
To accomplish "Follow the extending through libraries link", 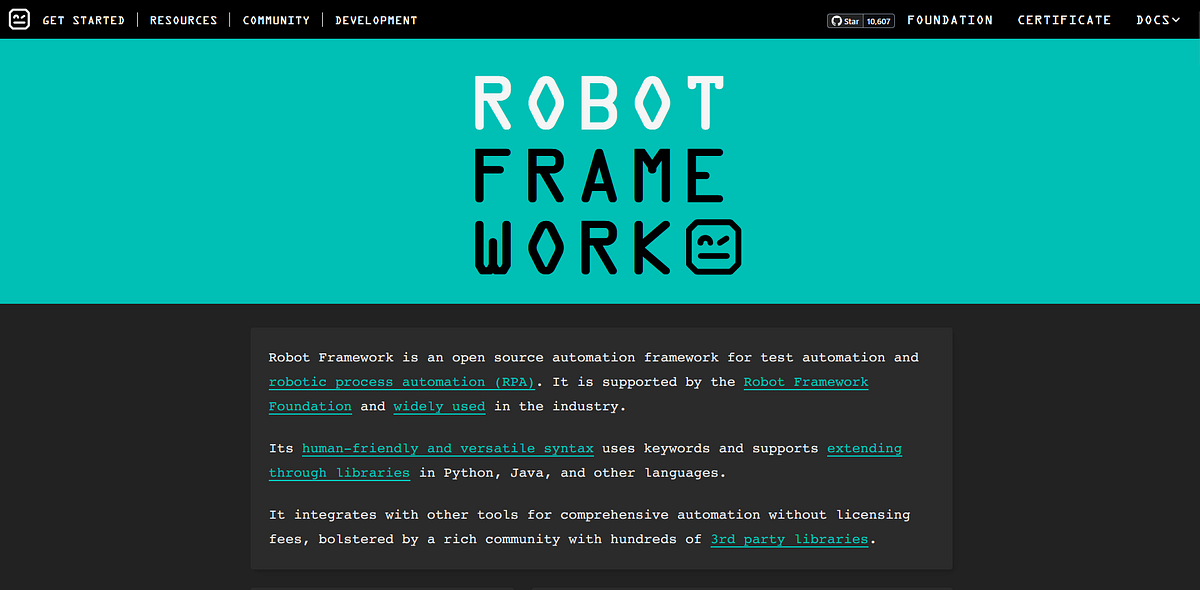I will point(864,448).
